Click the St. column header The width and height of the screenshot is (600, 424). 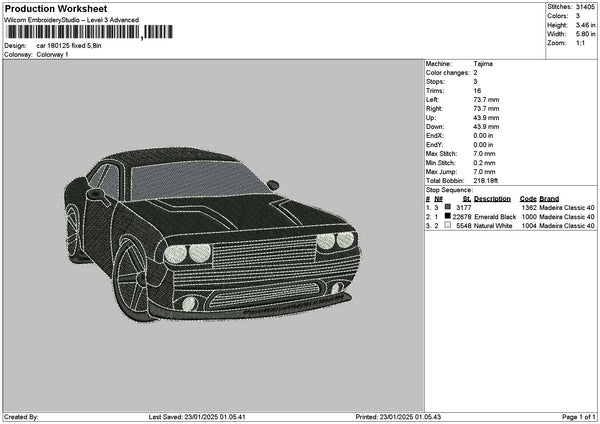[x=466, y=198]
